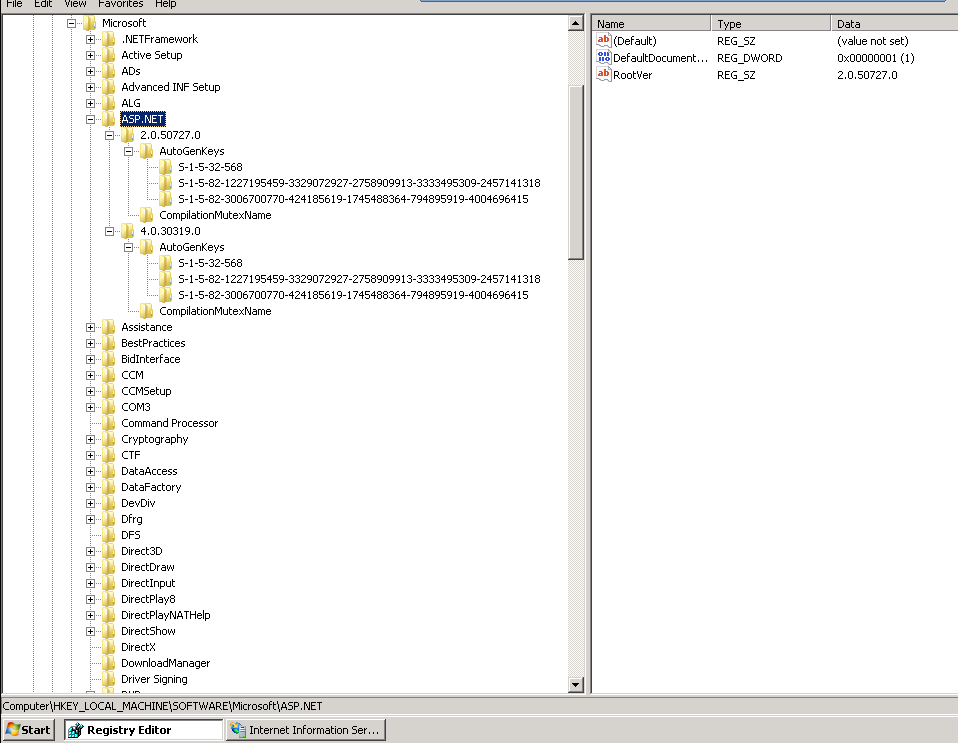
Task: Click the Driver Signing folder icon
Action: click(109, 679)
